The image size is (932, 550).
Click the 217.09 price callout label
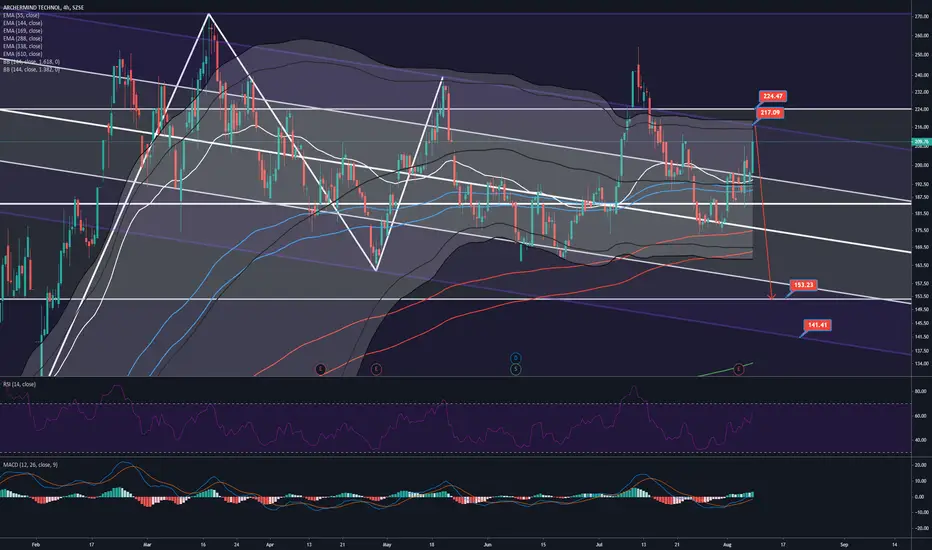tap(771, 112)
